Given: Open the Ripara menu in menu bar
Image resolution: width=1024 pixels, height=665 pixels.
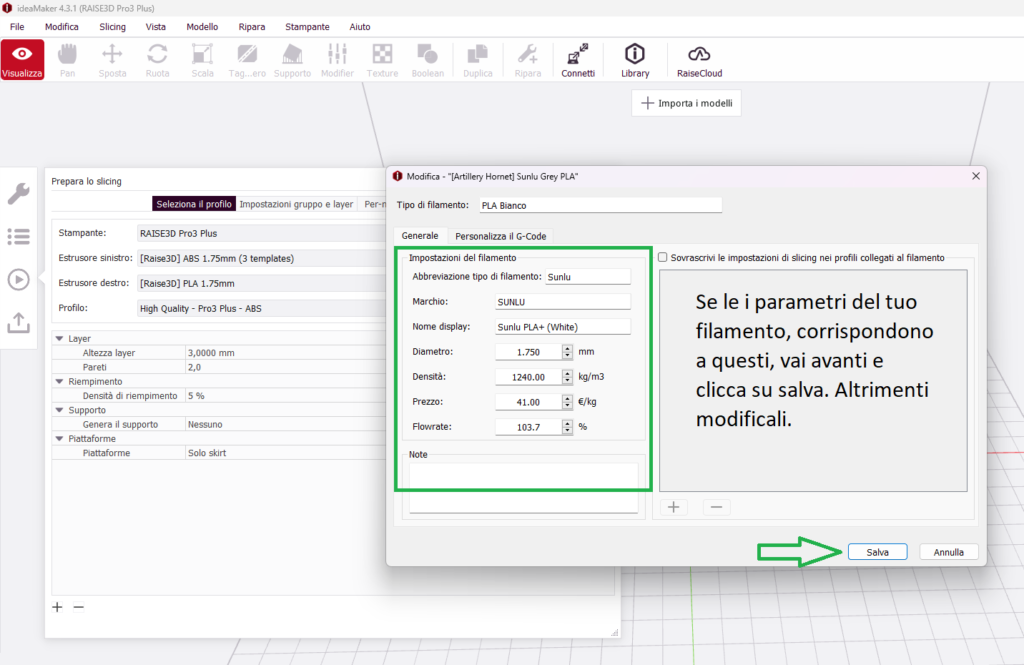Looking at the screenshot, I should [x=251, y=27].
